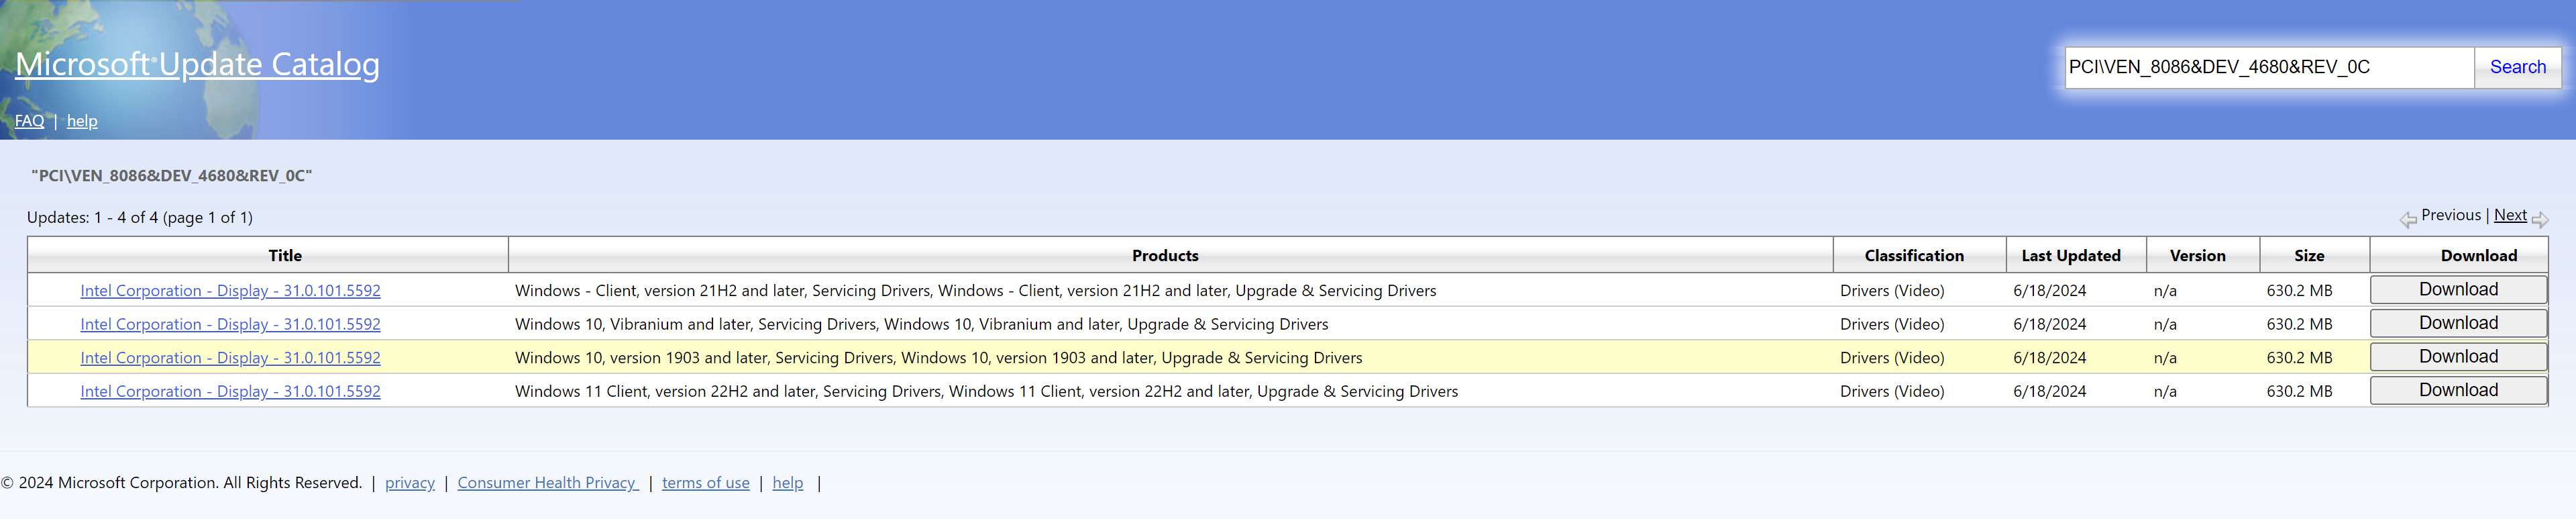Open the help link in the header
This screenshot has width=2576, height=519.
[82, 121]
